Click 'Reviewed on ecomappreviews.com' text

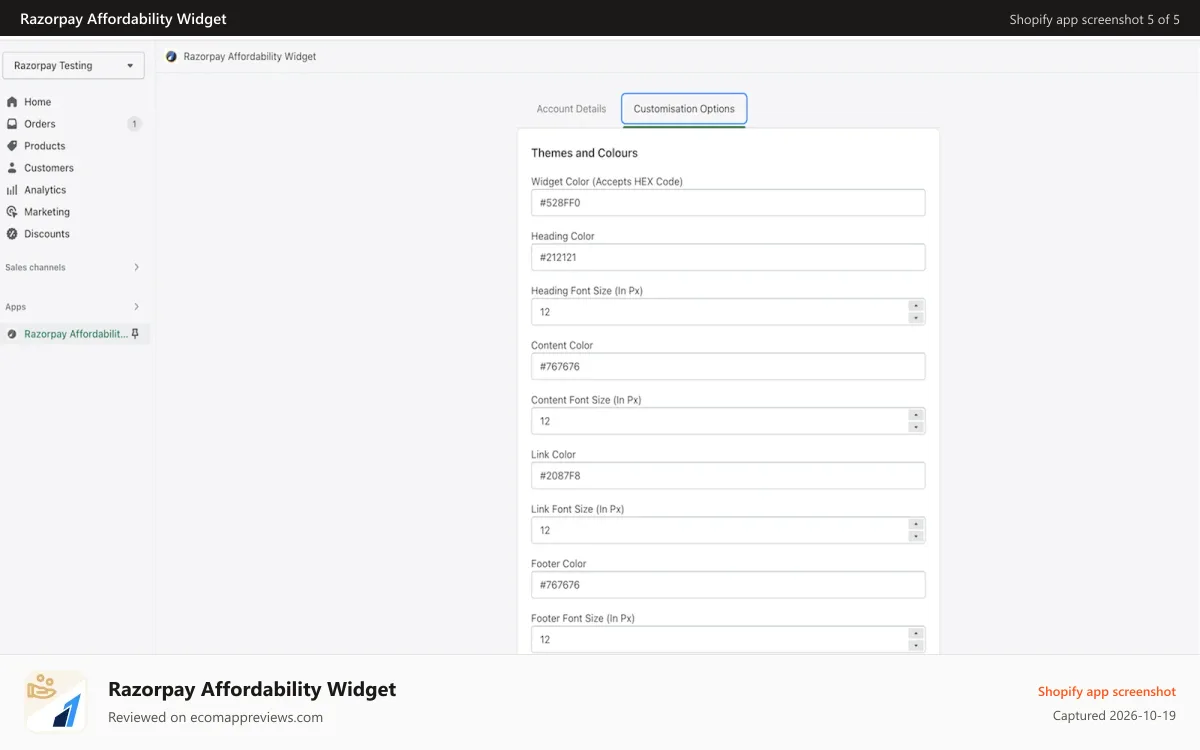(x=215, y=717)
